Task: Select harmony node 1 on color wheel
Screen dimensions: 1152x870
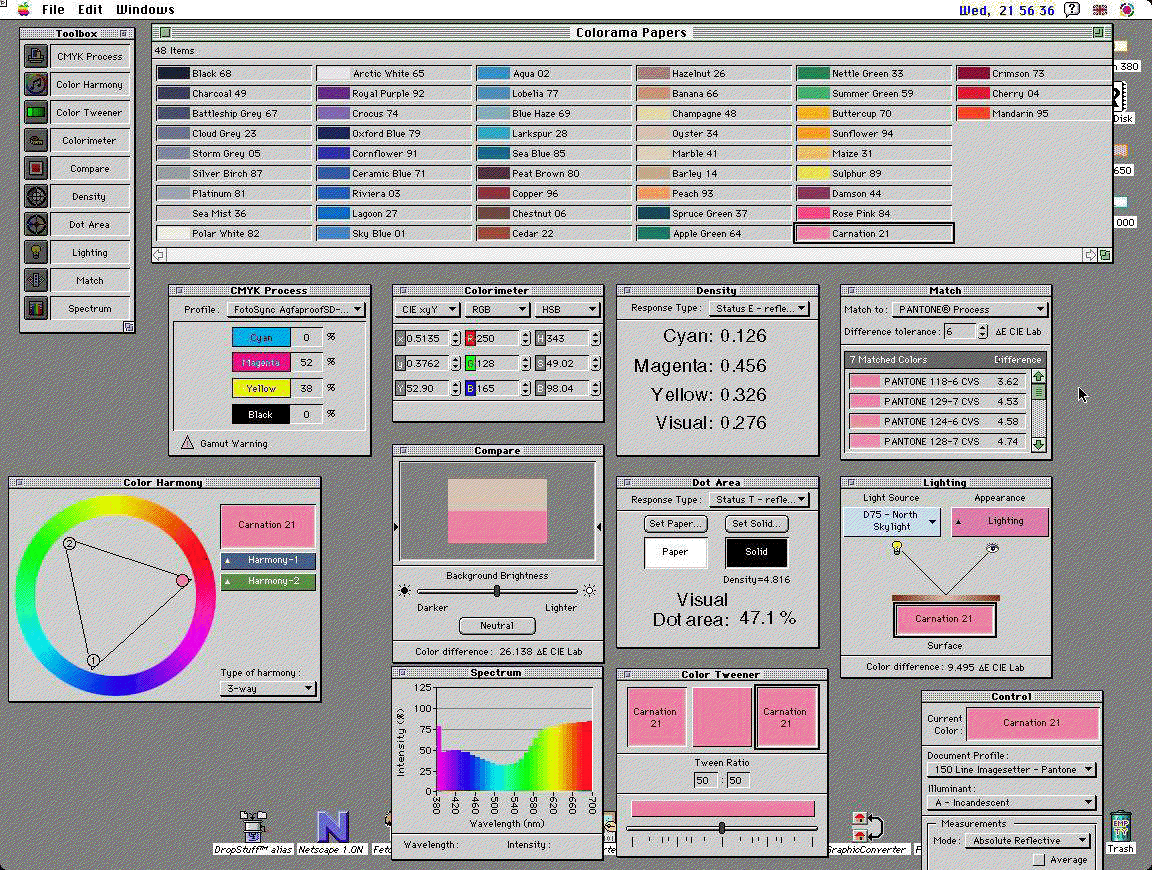Action: (93, 661)
